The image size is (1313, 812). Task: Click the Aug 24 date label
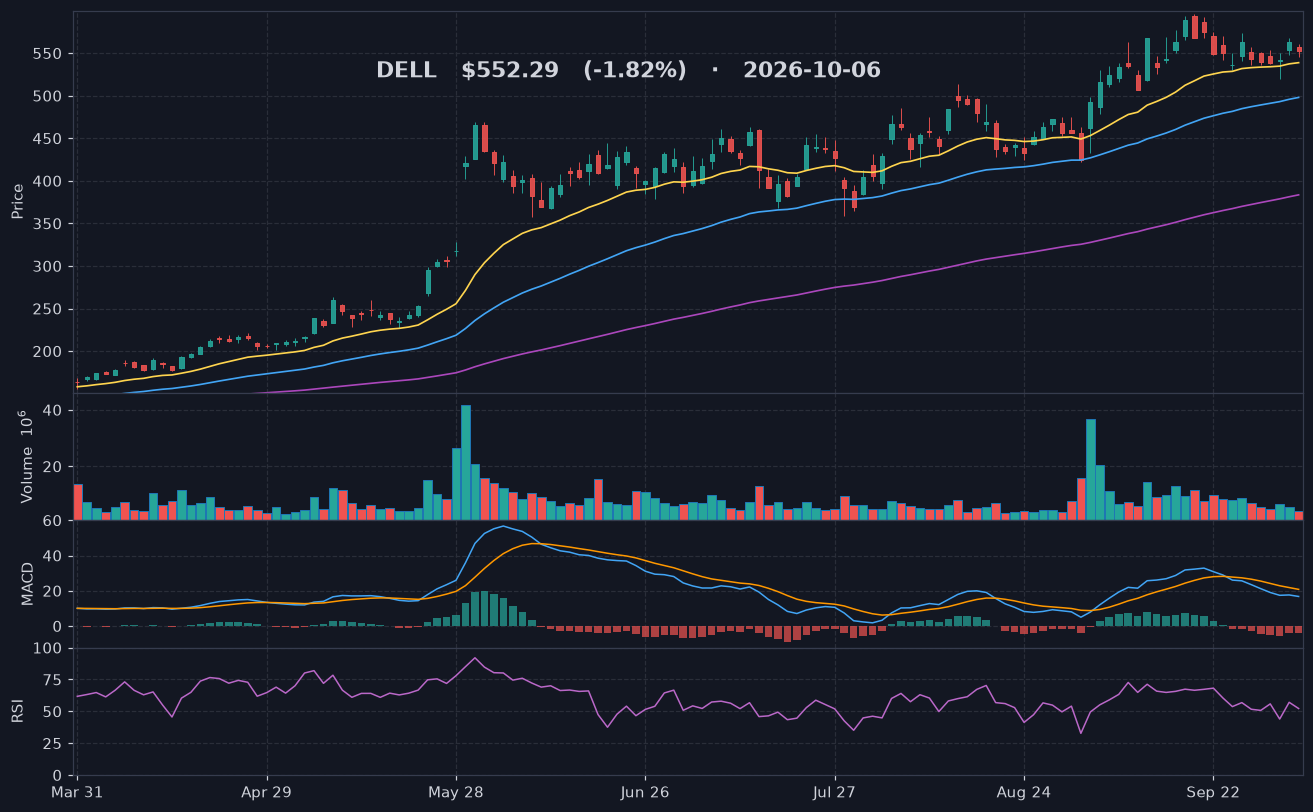pyautogui.click(x=1024, y=793)
